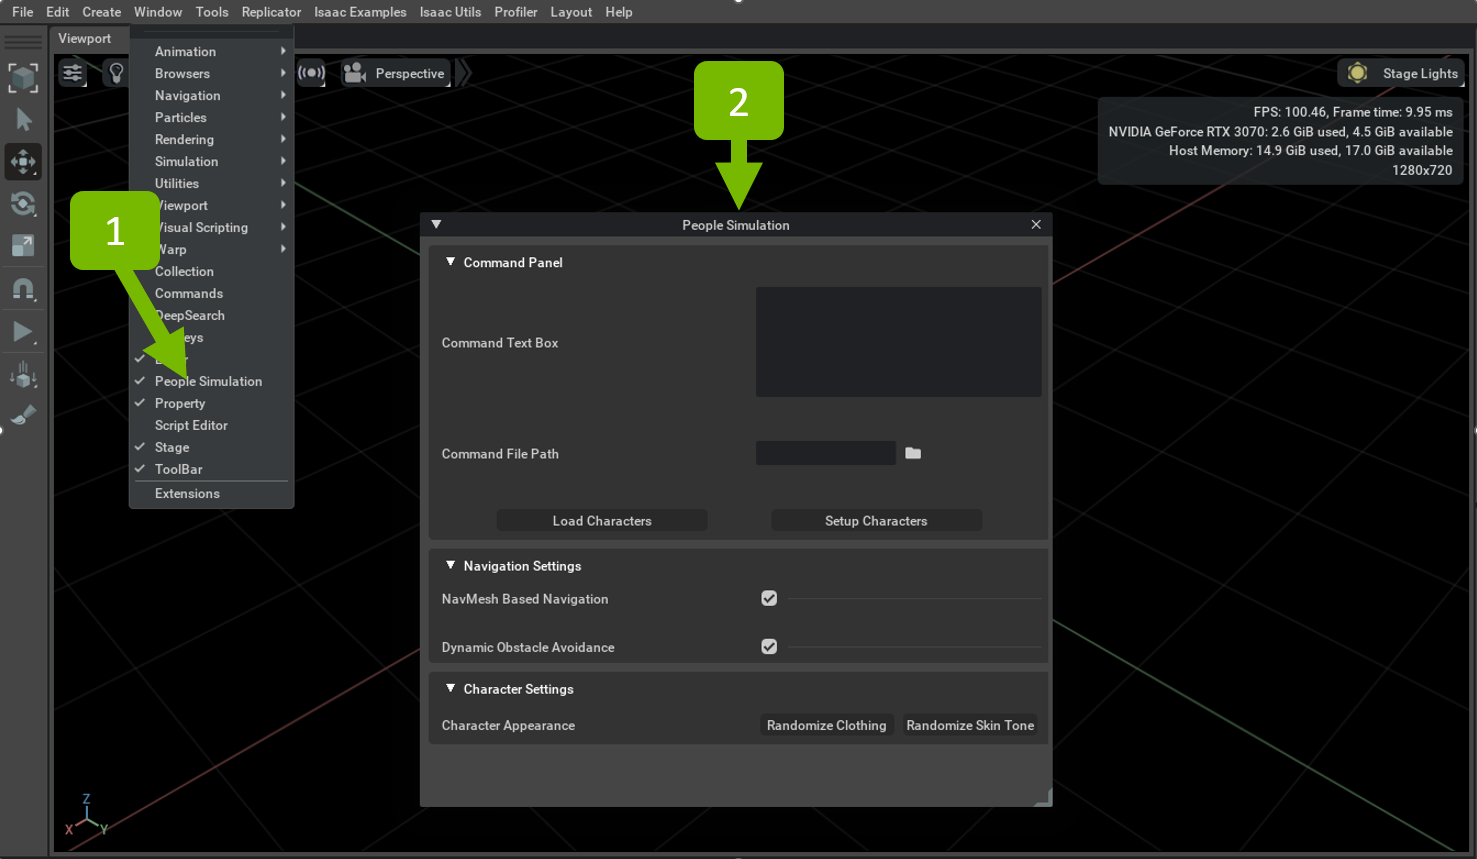Viewport: 1477px width, 859px height.
Task: Activate the Move gizmo tool
Action: coord(23,162)
